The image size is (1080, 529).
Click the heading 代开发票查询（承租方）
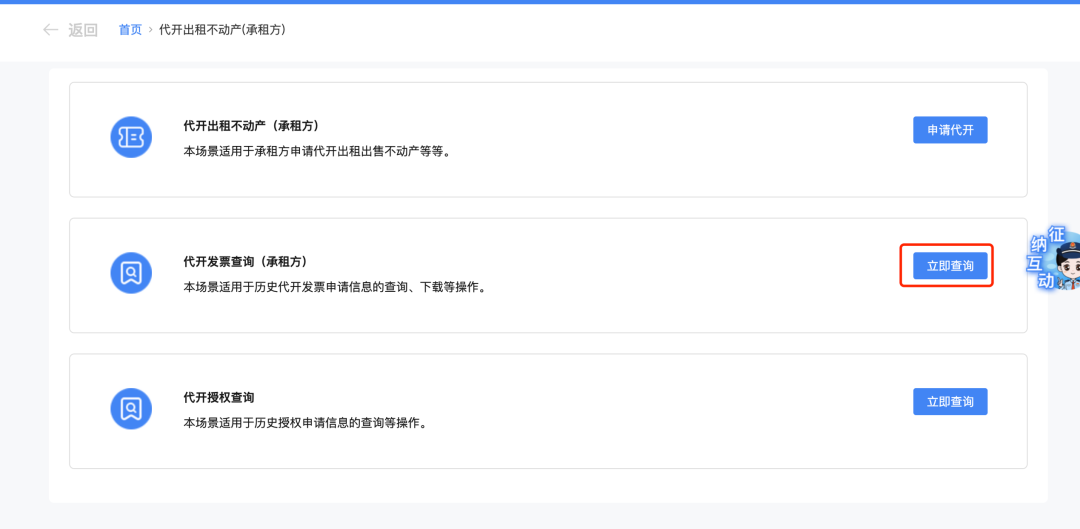point(245,262)
